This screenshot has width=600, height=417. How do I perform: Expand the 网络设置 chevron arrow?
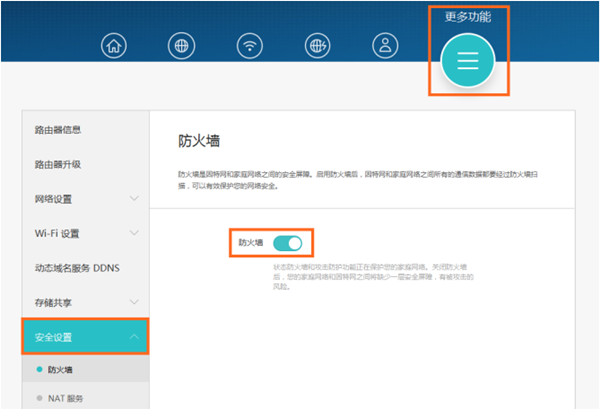(x=135, y=199)
